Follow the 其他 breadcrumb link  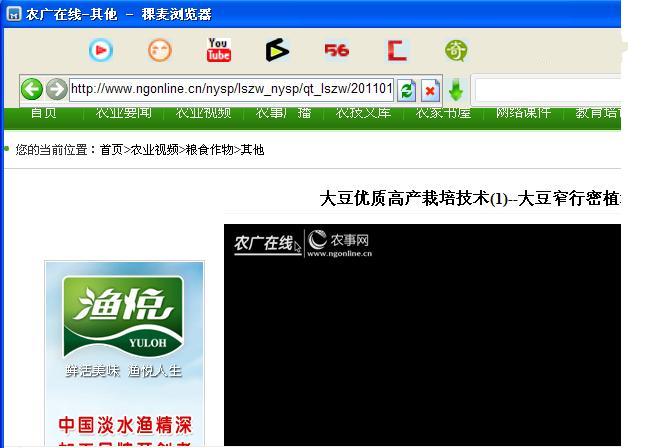252,150
